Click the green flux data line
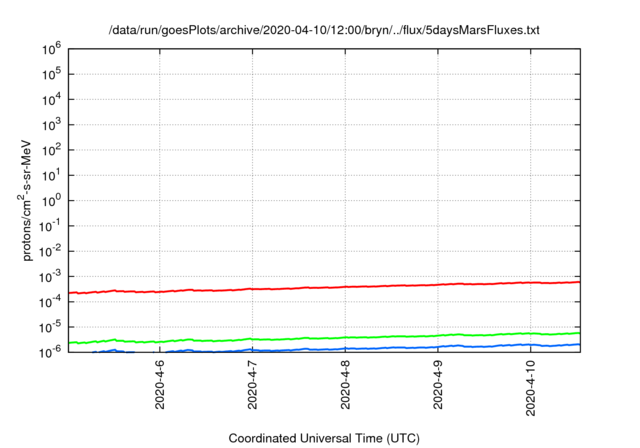This screenshot has width=640, height=448. point(324,338)
